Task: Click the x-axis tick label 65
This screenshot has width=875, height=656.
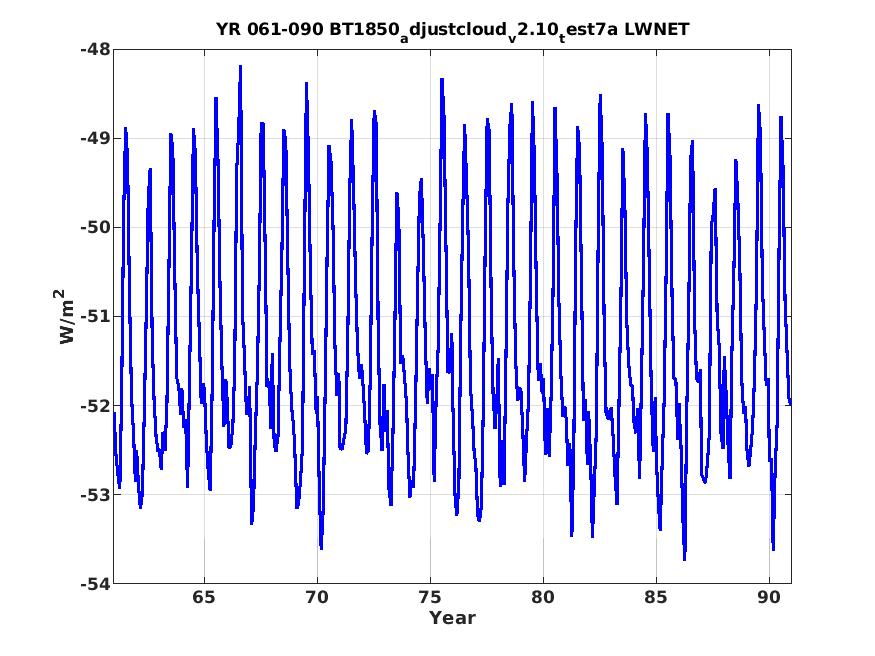Action: 204,597
